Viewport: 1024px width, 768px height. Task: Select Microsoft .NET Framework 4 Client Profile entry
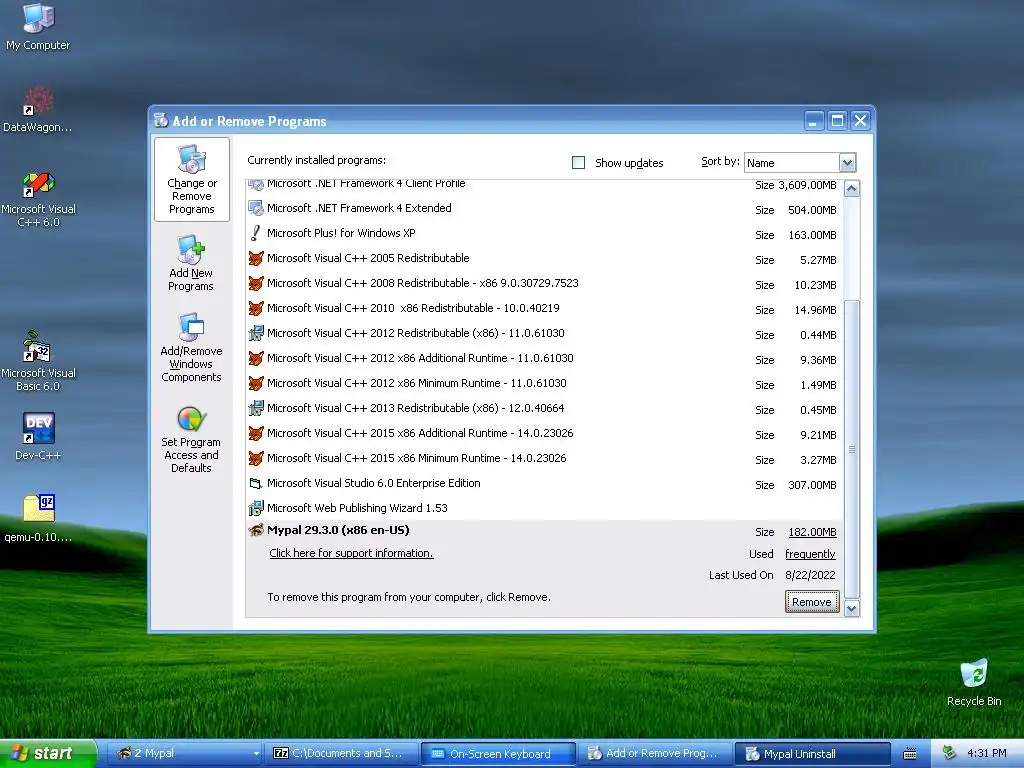(544, 186)
